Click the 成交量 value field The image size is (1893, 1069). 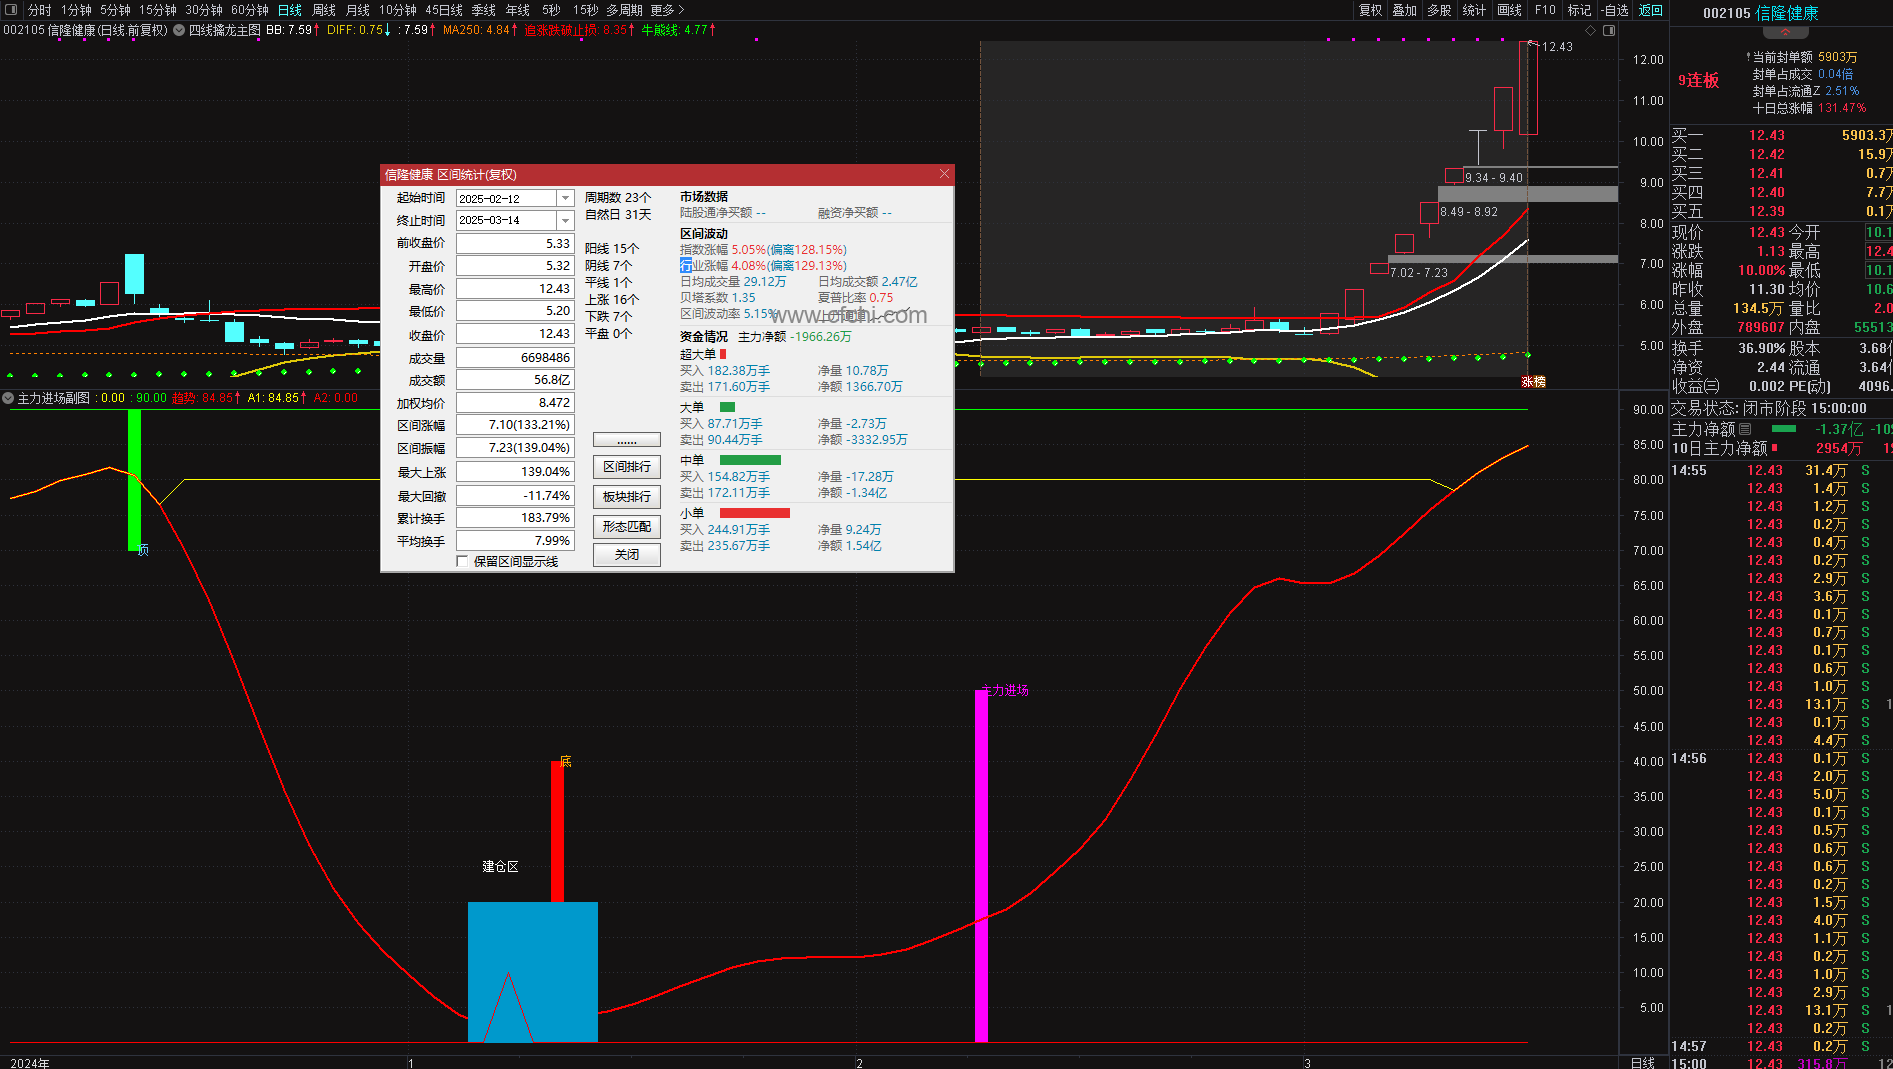coord(515,357)
